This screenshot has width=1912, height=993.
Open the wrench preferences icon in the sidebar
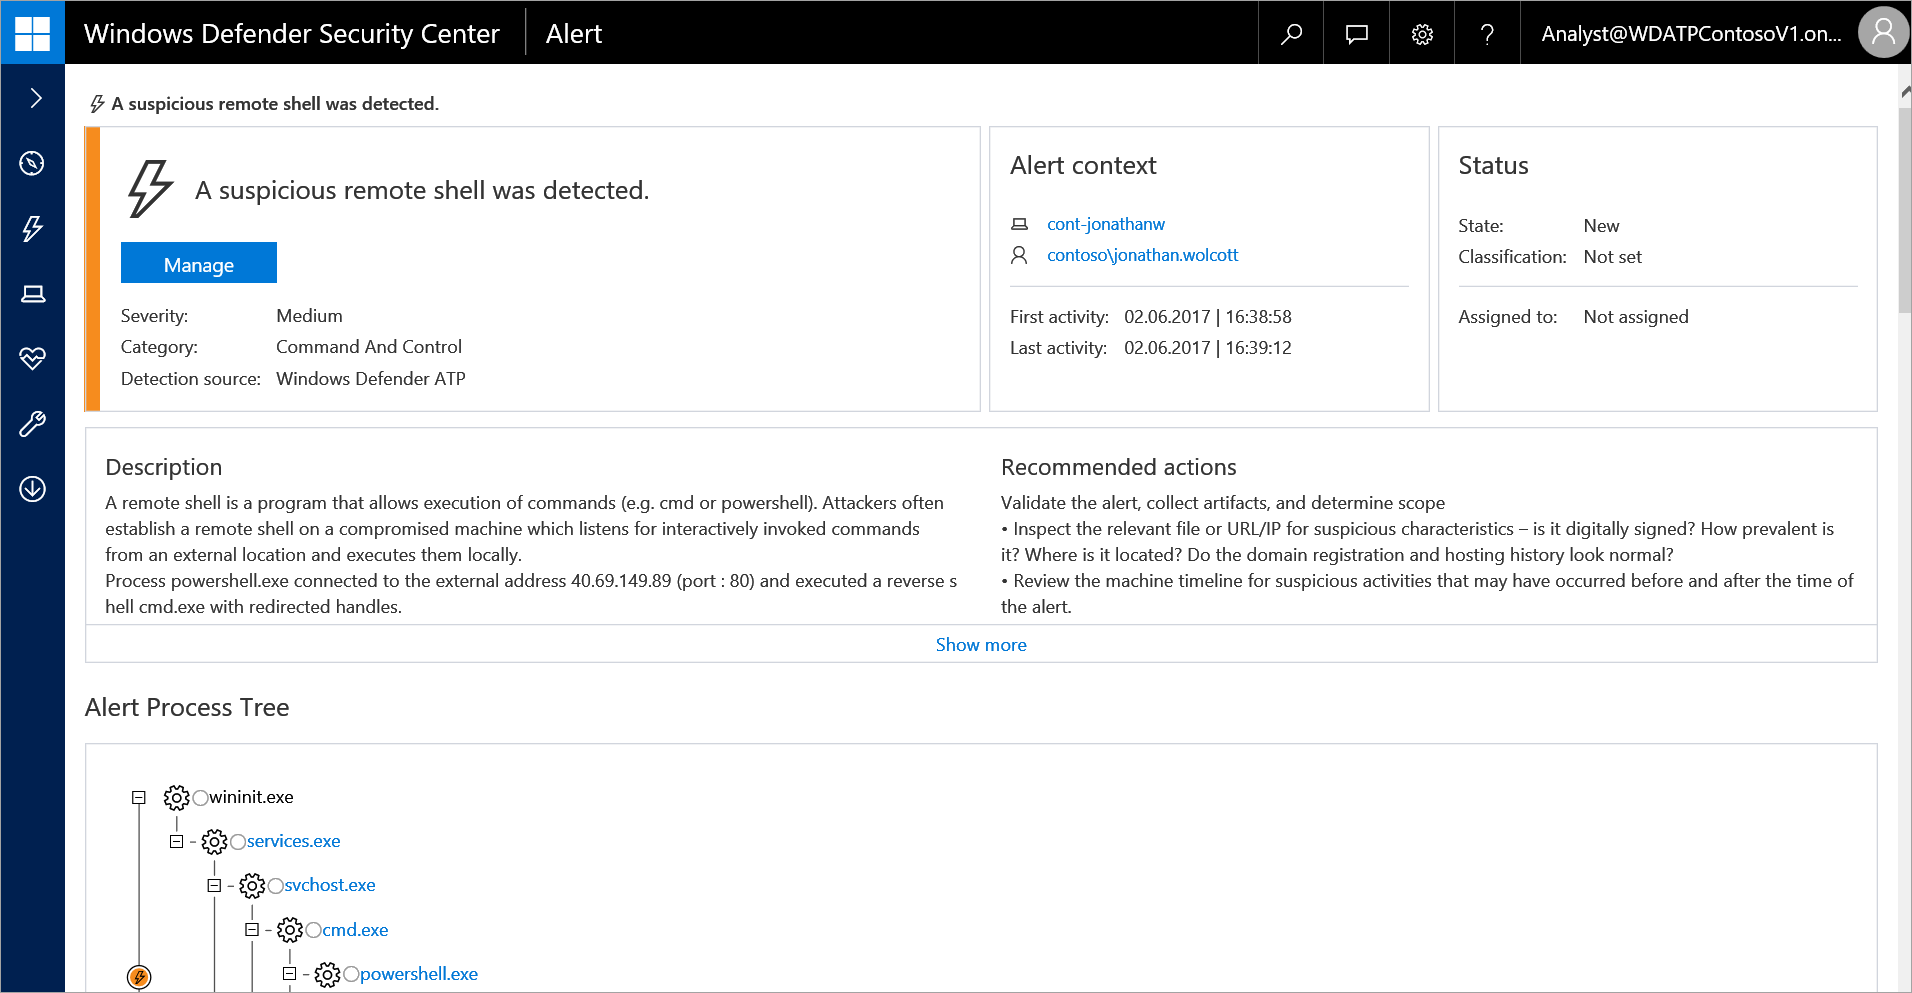(x=32, y=424)
